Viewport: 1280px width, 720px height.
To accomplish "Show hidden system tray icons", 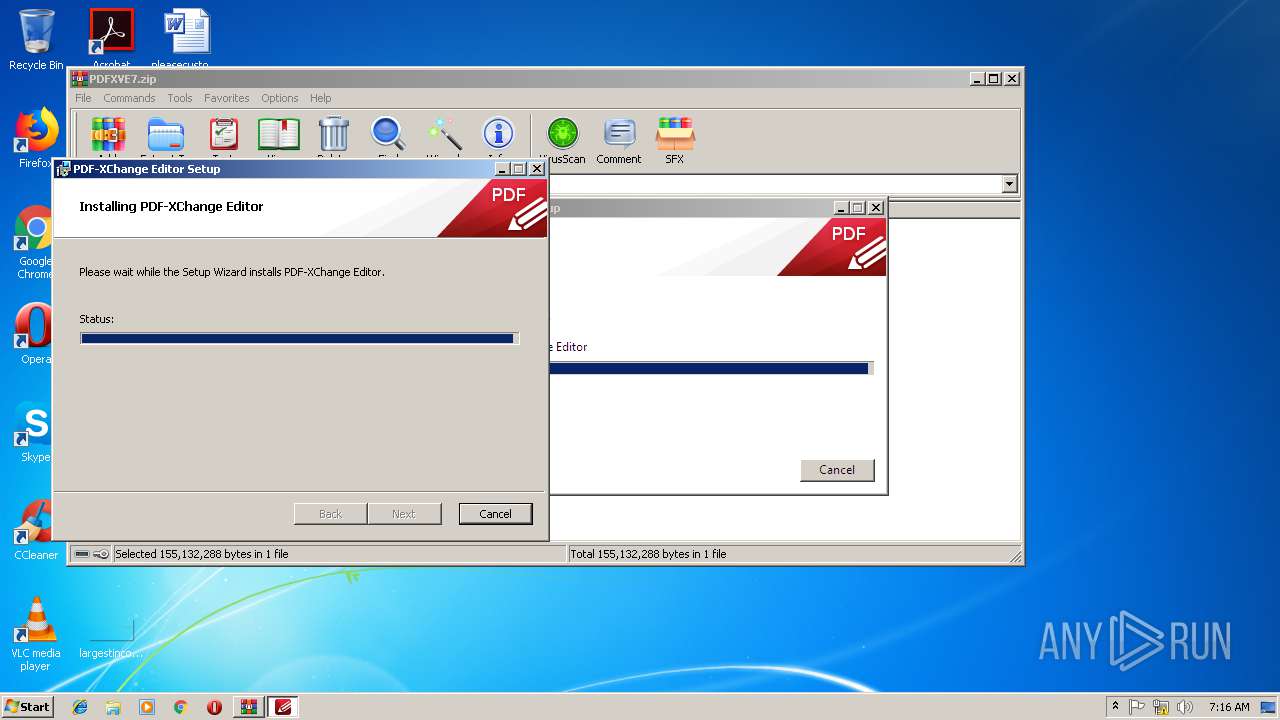I will pyautogui.click(x=1115, y=707).
